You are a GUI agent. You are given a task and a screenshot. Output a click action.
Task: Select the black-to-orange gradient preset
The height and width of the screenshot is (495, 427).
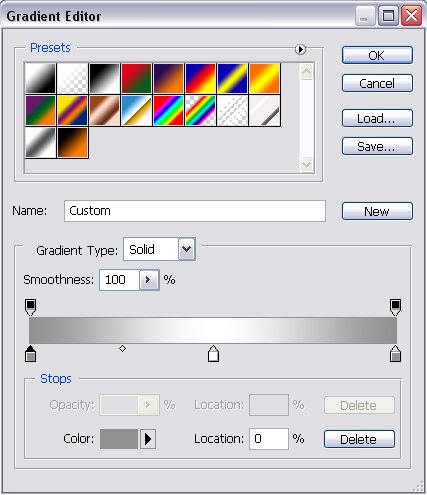[73, 143]
